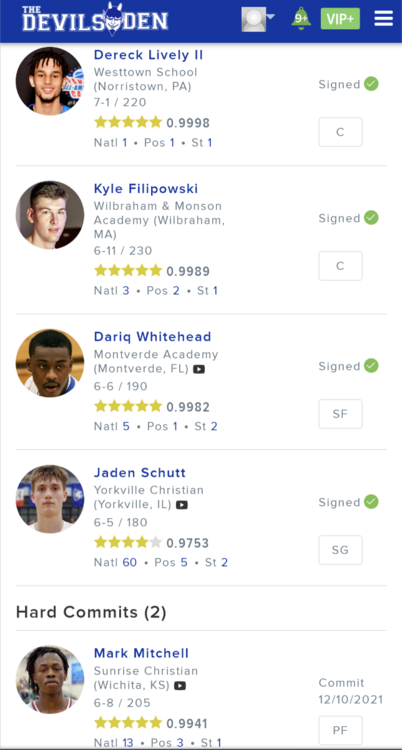Click the VIP+ button
This screenshot has height=750, width=402.
340,19
